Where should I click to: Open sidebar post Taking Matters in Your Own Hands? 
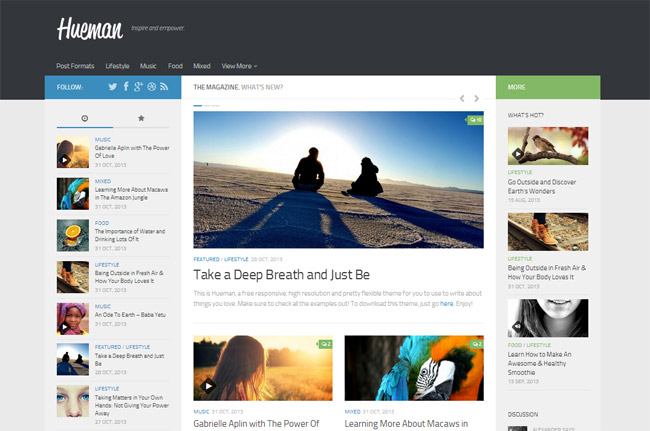click(x=132, y=405)
